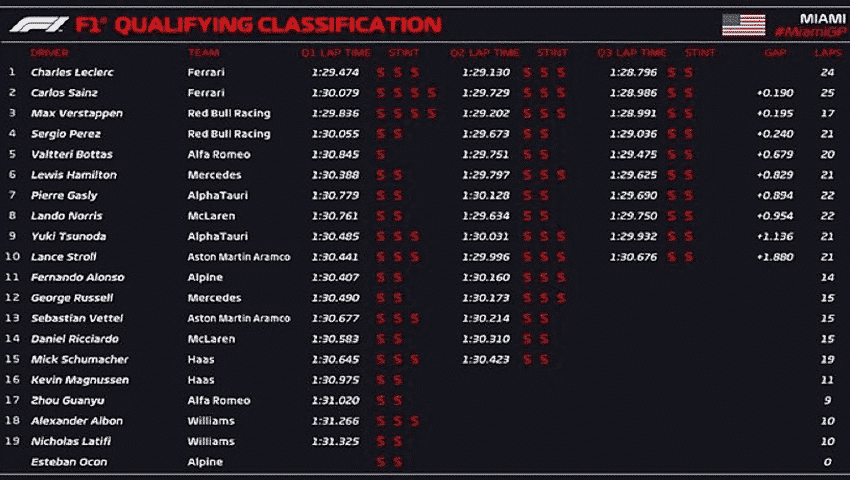Click the first tyre icon in Leclerc's Q3 stint
The height and width of the screenshot is (480, 850).
(x=672, y=72)
